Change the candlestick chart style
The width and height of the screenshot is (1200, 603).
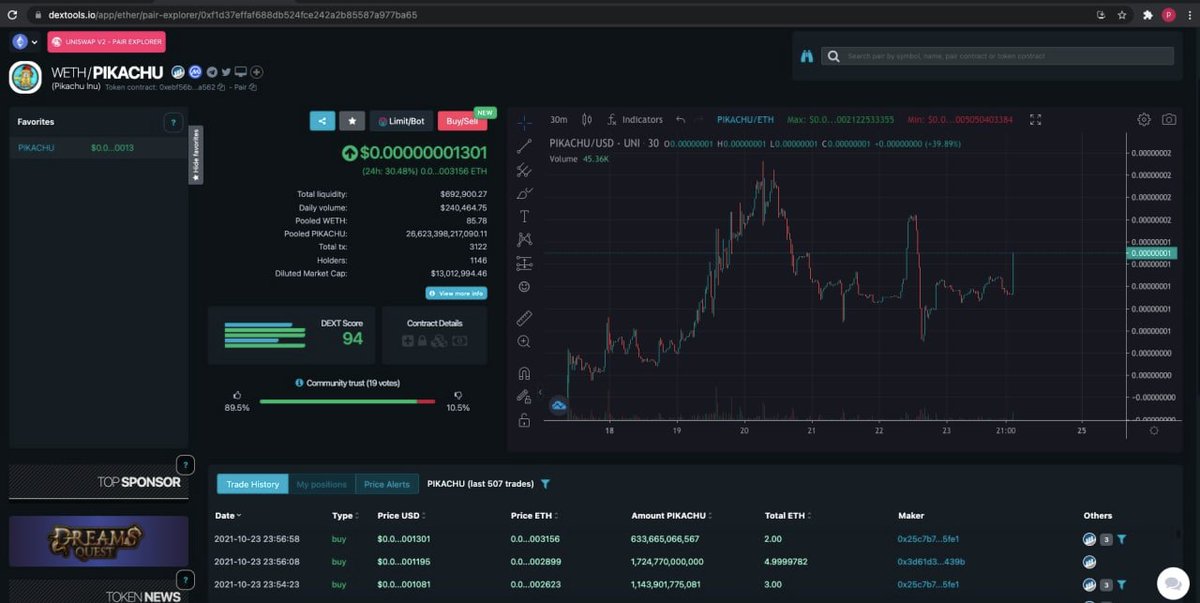[587, 120]
